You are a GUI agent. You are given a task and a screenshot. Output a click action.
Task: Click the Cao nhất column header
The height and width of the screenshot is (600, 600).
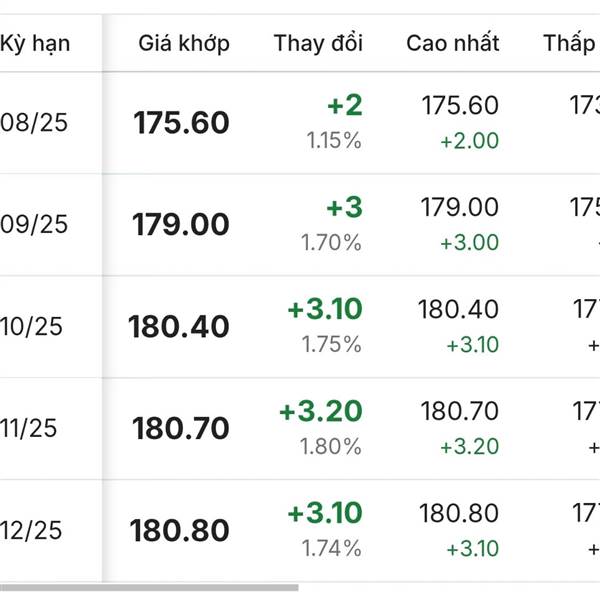pyautogui.click(x=453, y=43)
